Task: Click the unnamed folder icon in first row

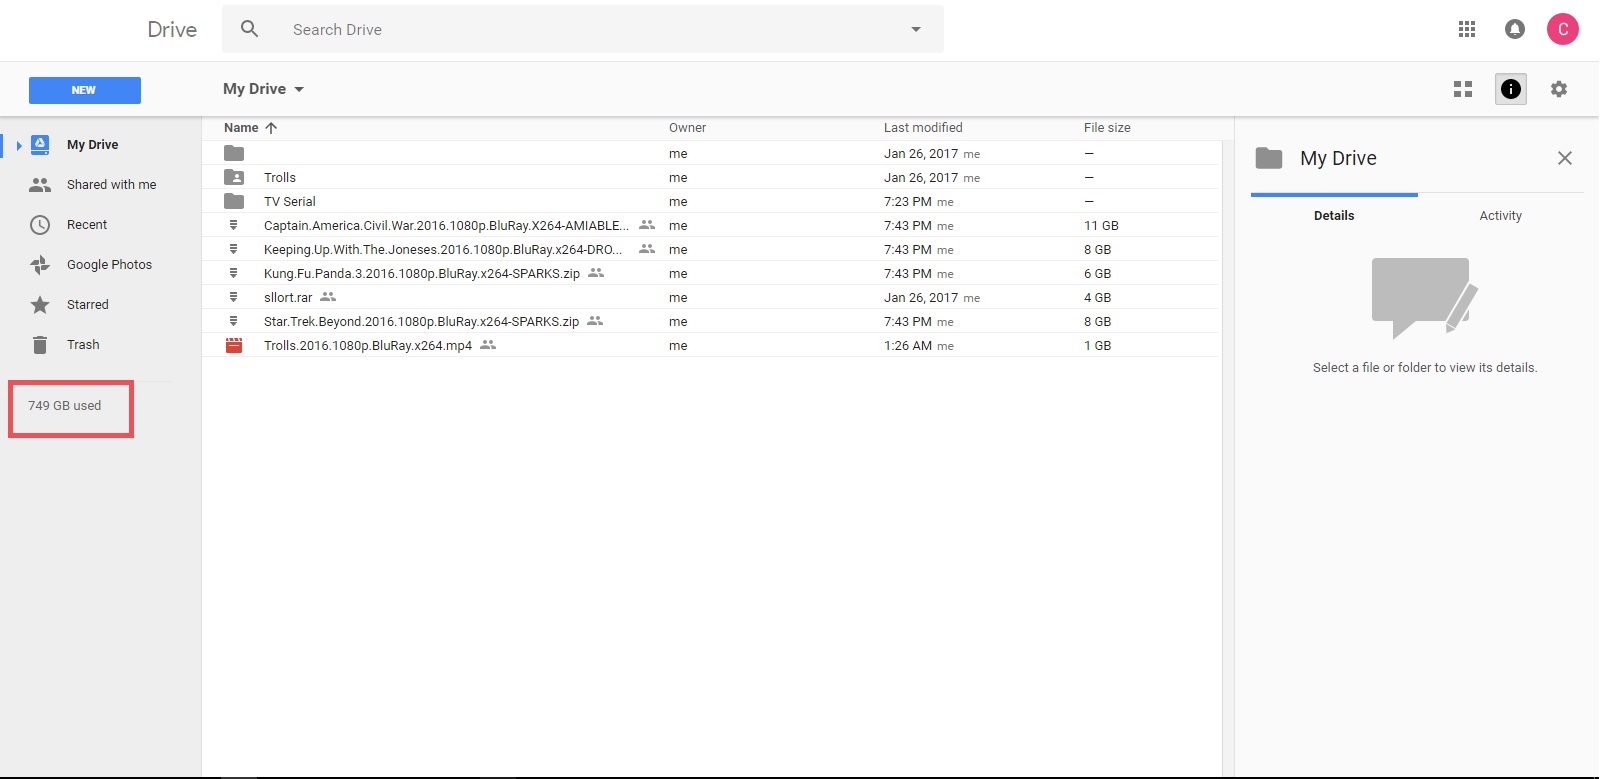Action: pos(234,153)
